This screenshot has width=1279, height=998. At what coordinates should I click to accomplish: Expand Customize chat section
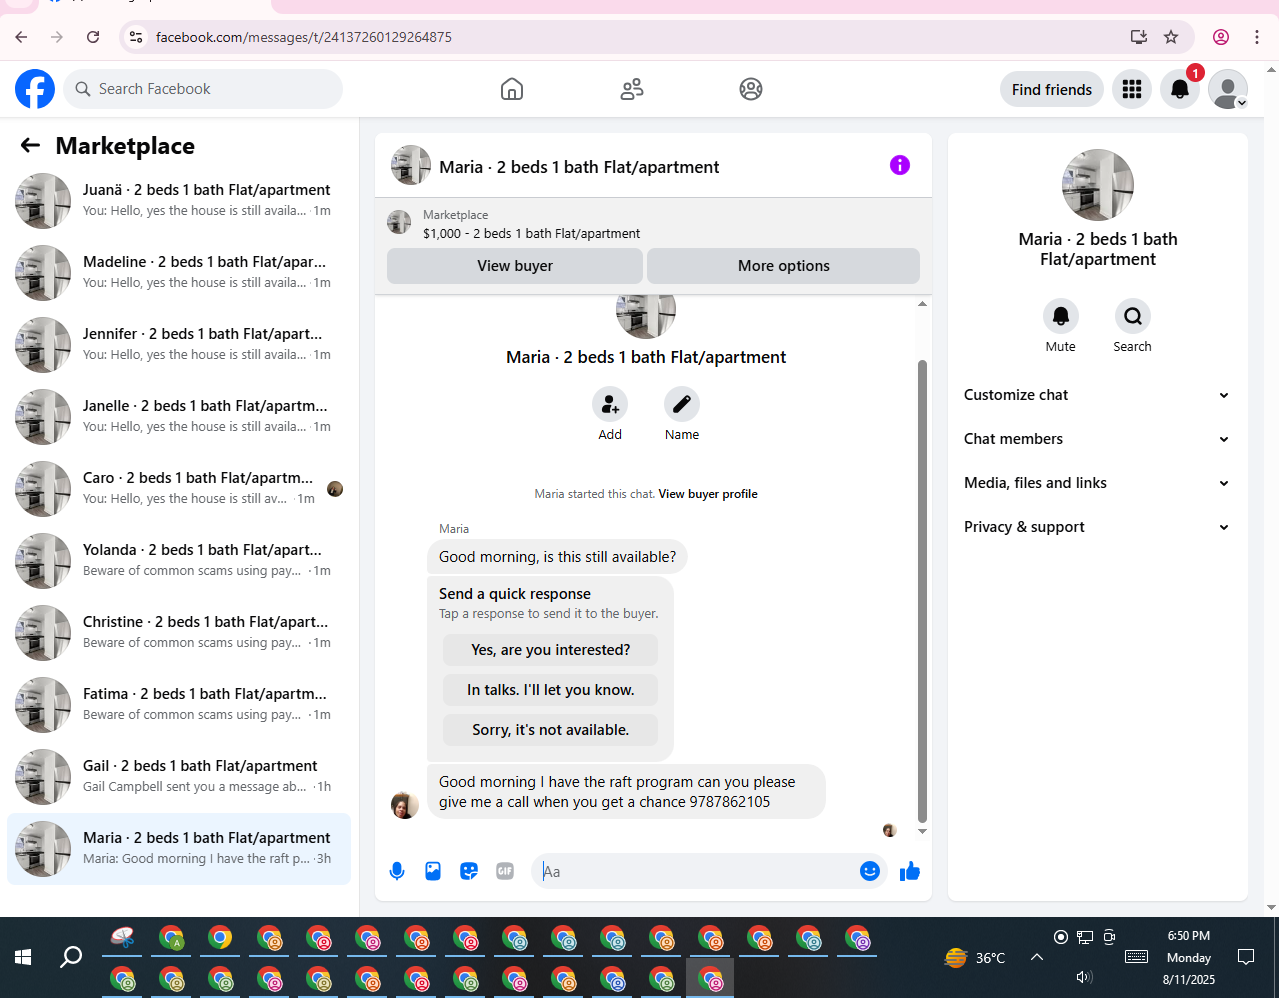[x=1097, y=395]
